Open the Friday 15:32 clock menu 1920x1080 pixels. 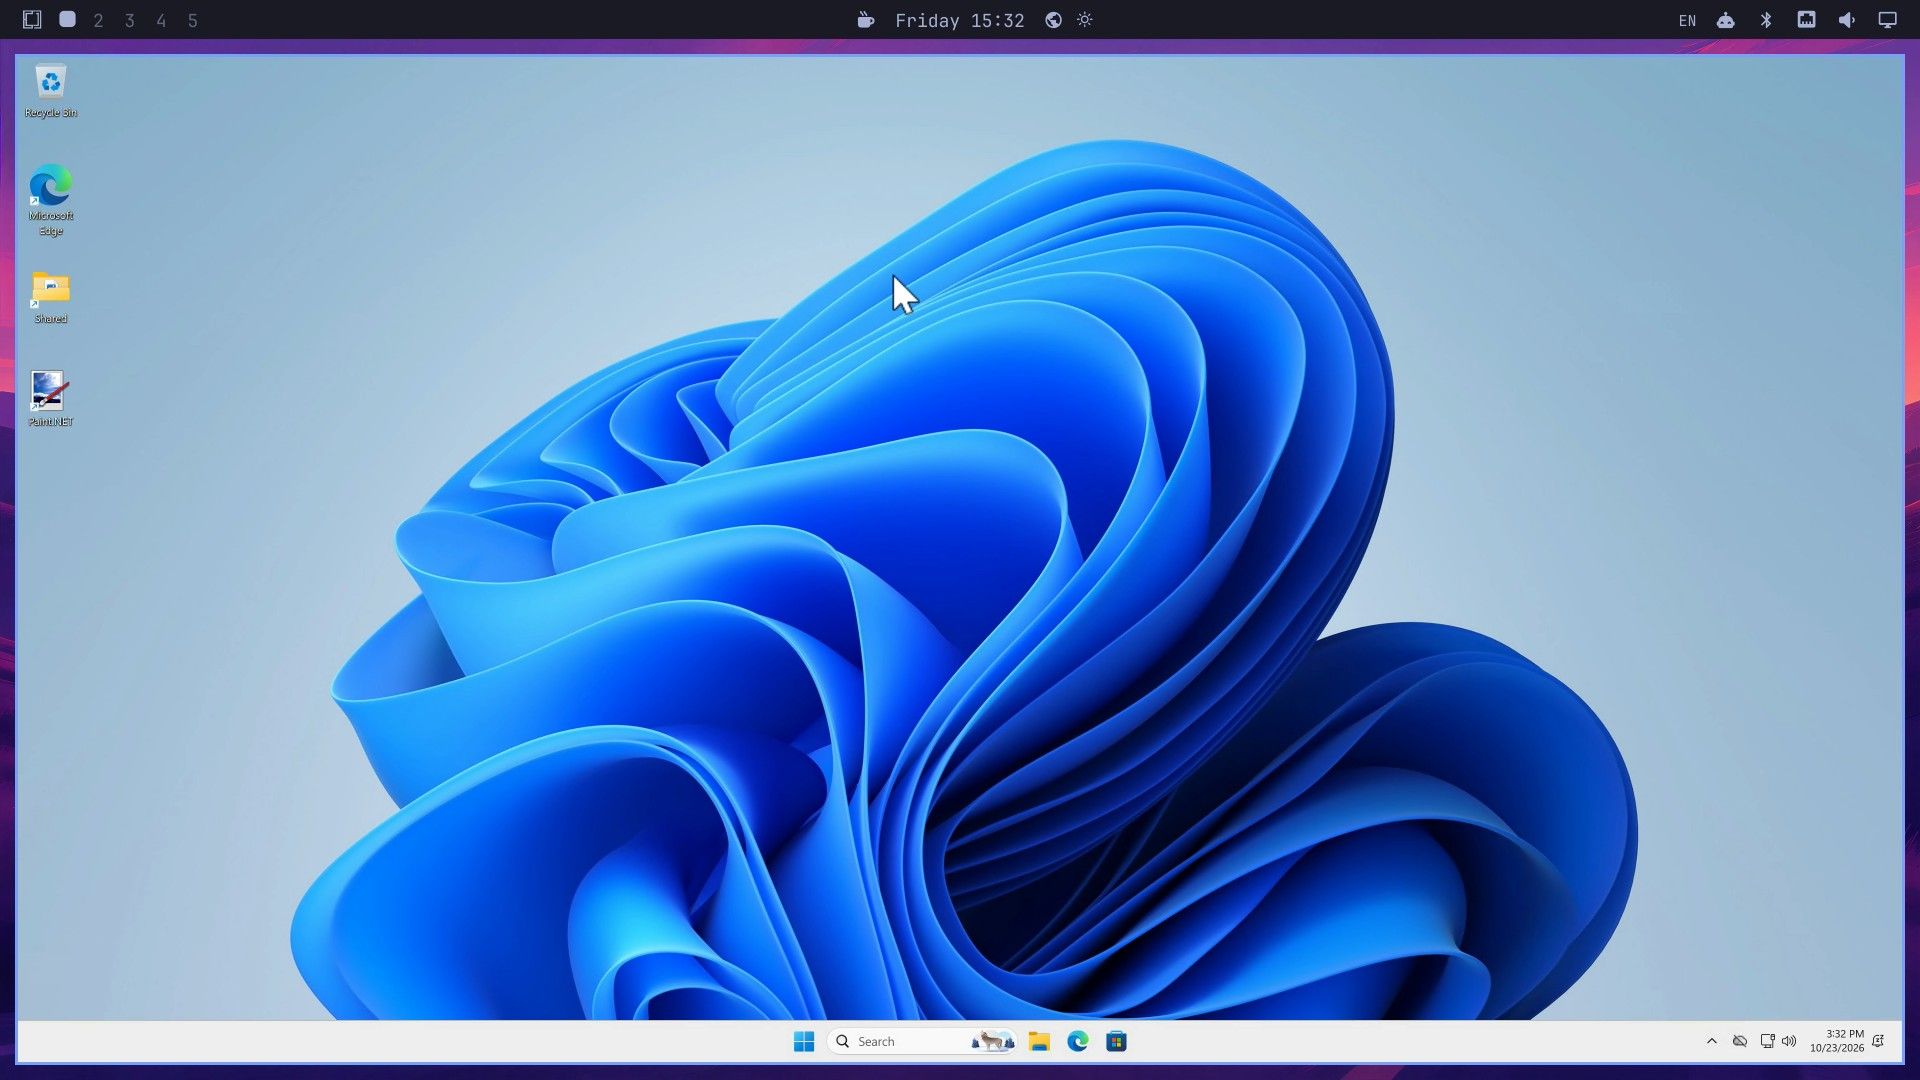pyautogui.click(x=960, y=20)
